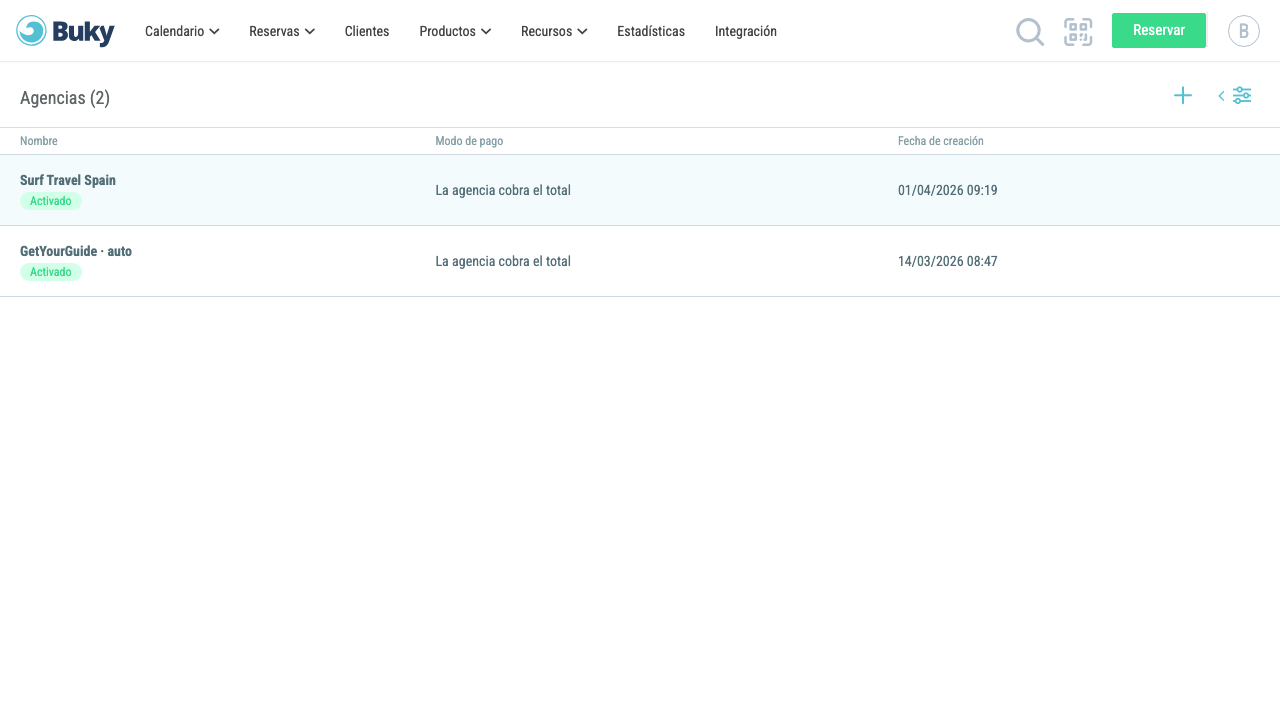Expand the Calendario dropdown menu
Image resolution: width=1280 pixels, height=720 pixels.
pyautogui.click(x=182, y=31)
